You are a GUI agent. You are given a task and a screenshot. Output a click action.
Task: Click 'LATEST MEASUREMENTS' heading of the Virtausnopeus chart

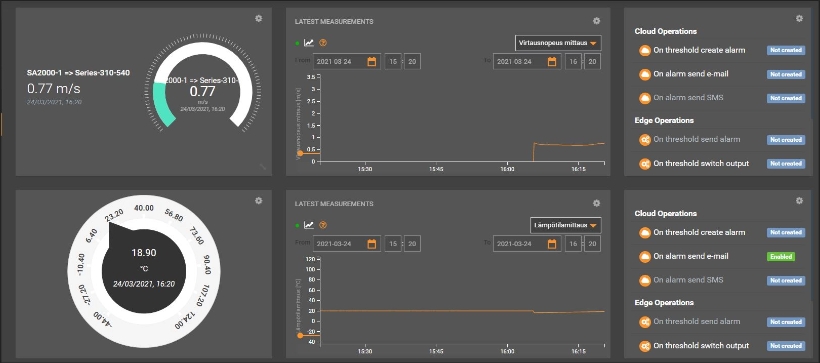[x=334, y=21]
